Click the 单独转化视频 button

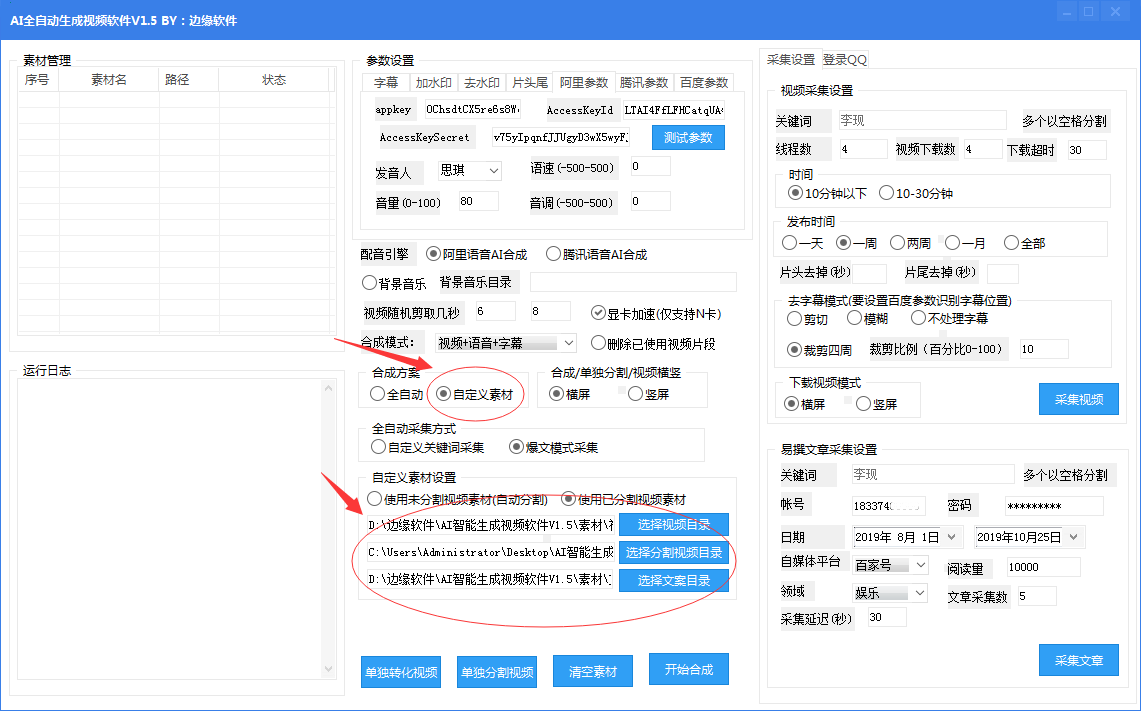click(402, 672)
